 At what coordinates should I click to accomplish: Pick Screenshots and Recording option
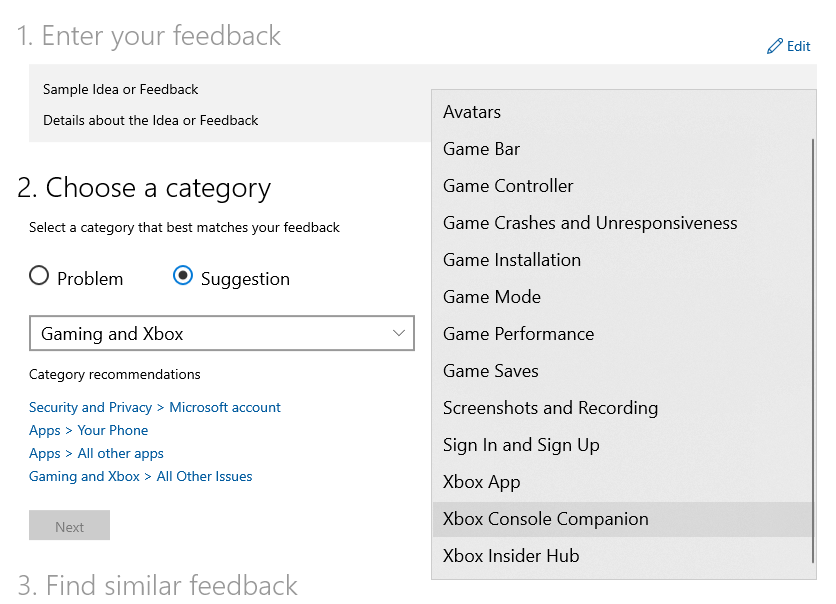[x=622, y=408]
